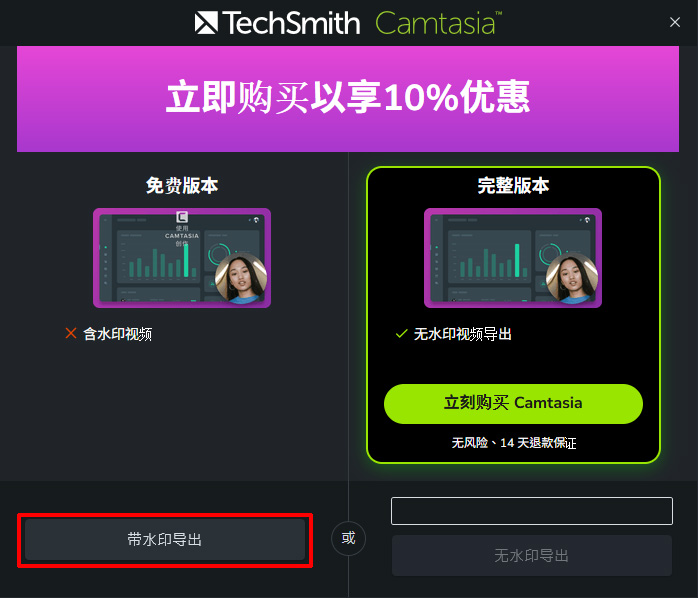Click the red X beside 含水印视频
Screen dimensions: 698x598
click(x=71, y=333)
